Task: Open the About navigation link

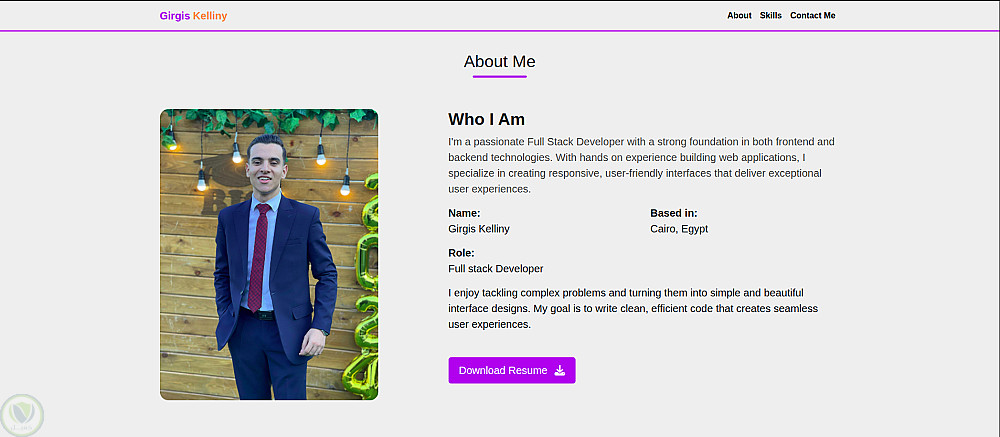Action: [739, 16]
